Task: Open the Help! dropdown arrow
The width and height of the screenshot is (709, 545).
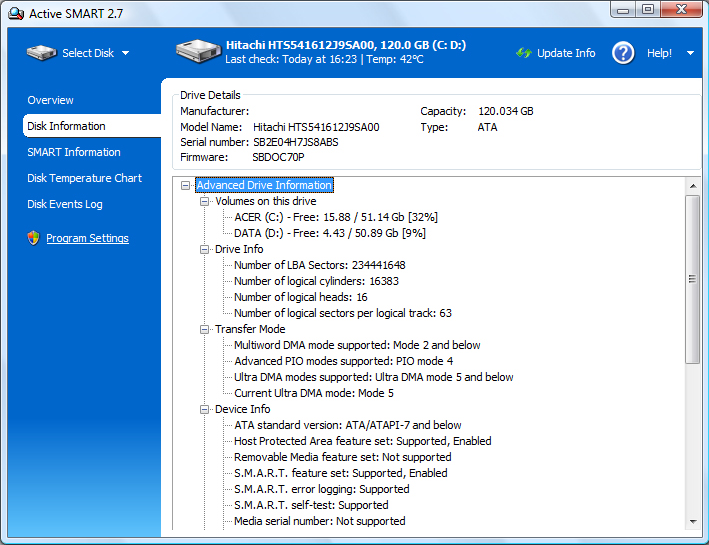Action: click(x=690, y=53)
